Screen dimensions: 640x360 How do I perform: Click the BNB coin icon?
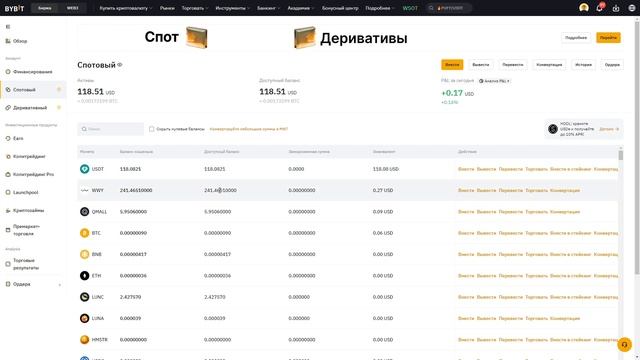[84, 254]
